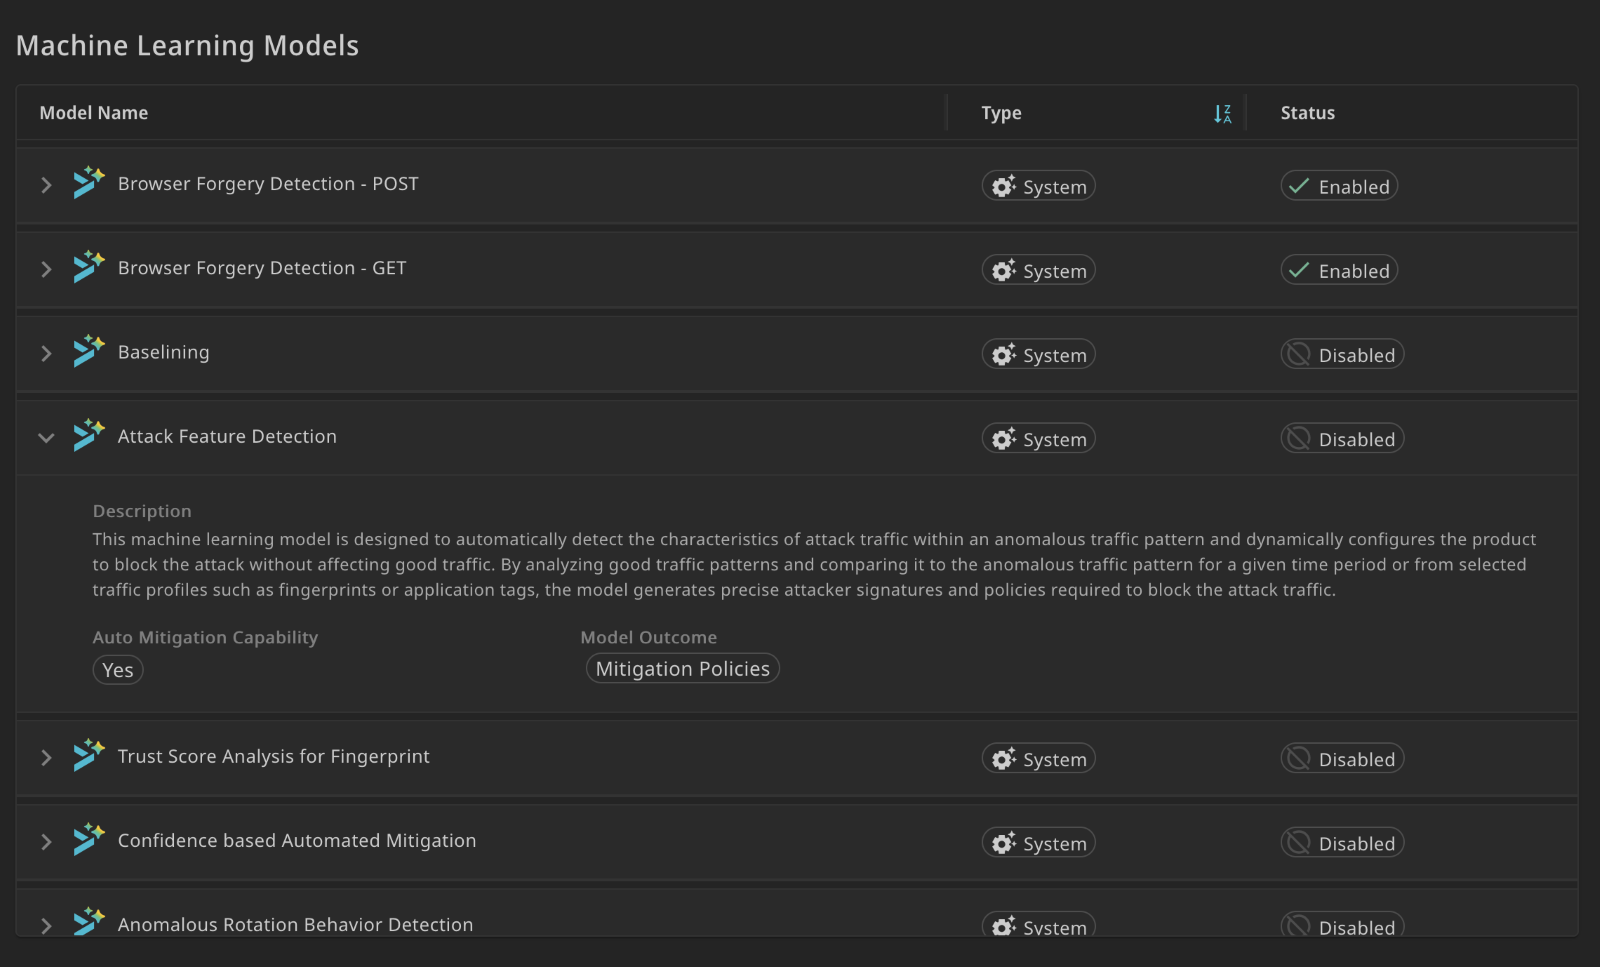This screenshot has width=1600, height=967.
Task: Click "Anomalous Rotation Behavior Detection" name
Action: [x=296, y=924]
